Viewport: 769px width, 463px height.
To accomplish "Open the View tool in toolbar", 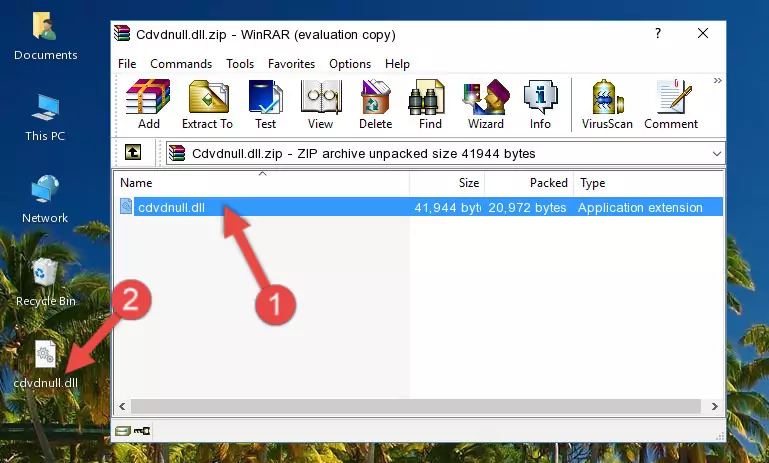I will point(320,105).
